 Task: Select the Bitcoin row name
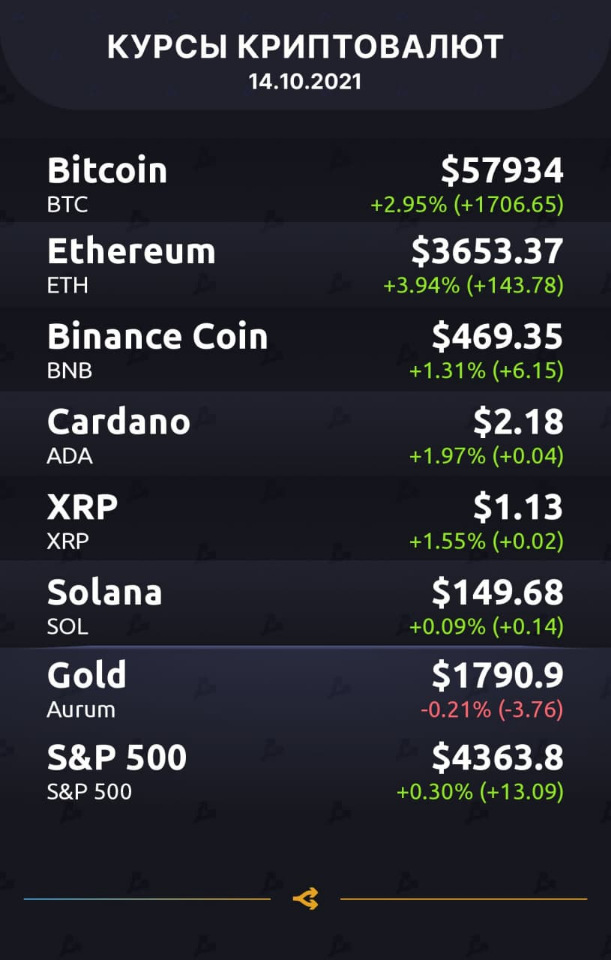pyautogui.click(x=107, y=170)
